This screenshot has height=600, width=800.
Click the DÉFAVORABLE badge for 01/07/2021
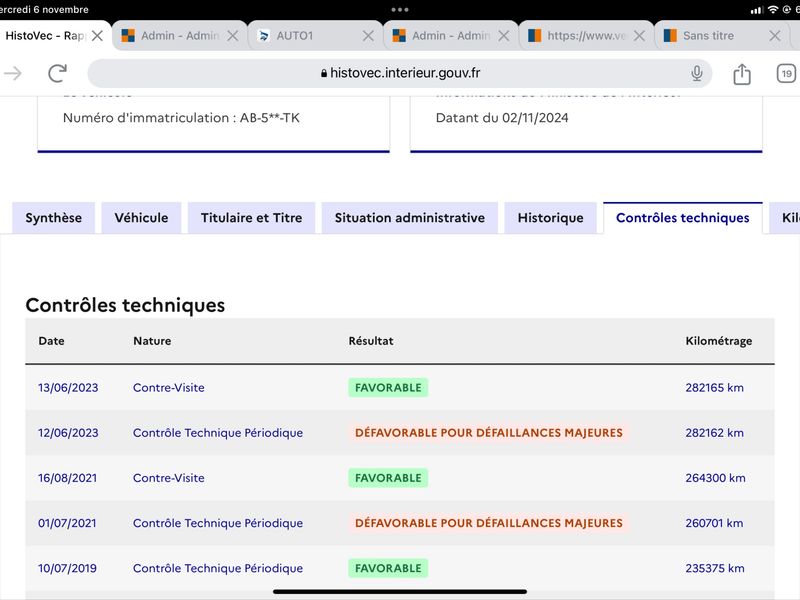pyautogui.click(x=489, y=523)
